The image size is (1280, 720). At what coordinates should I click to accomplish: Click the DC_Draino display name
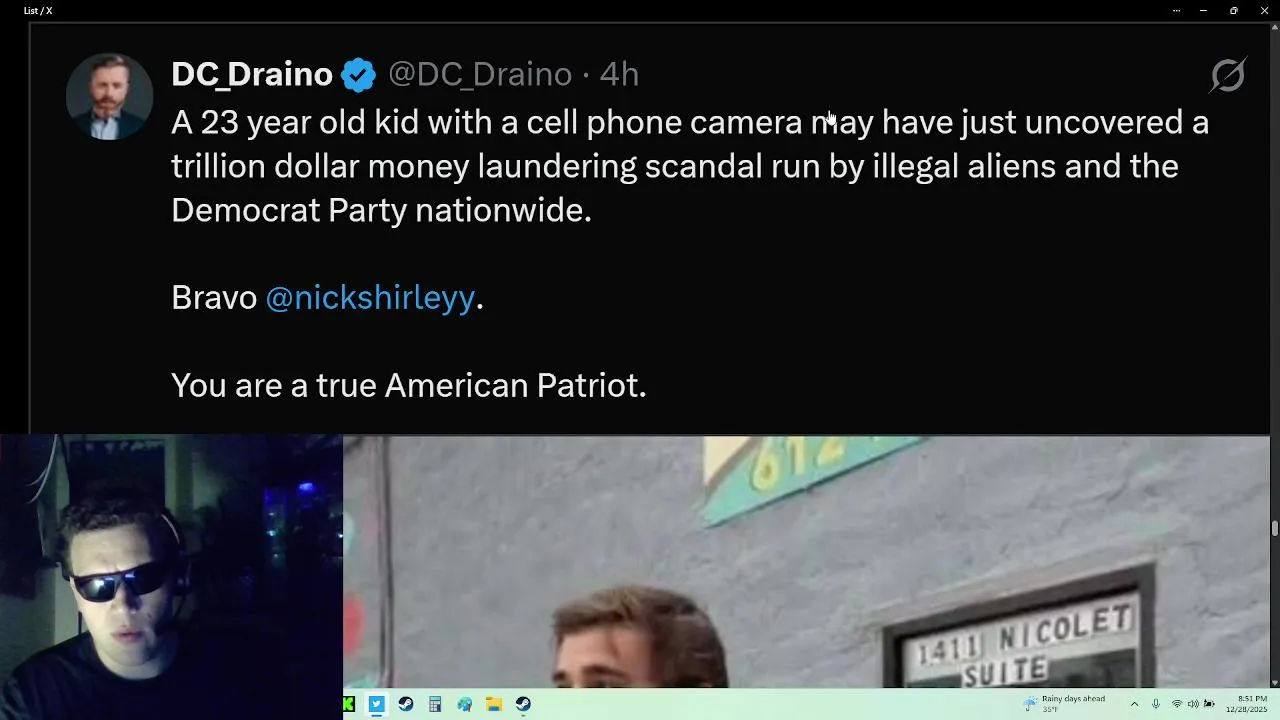coord(251,74)
